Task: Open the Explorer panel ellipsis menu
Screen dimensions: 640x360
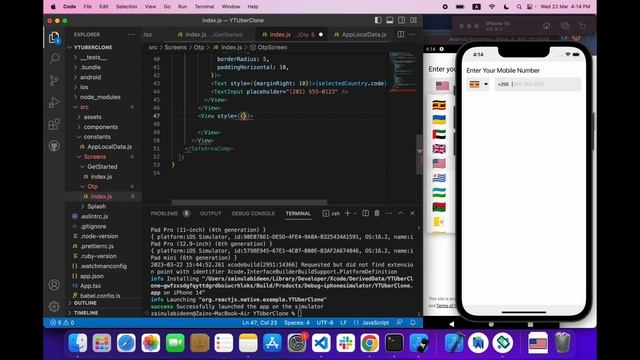Action: click(x=131, y=35)
